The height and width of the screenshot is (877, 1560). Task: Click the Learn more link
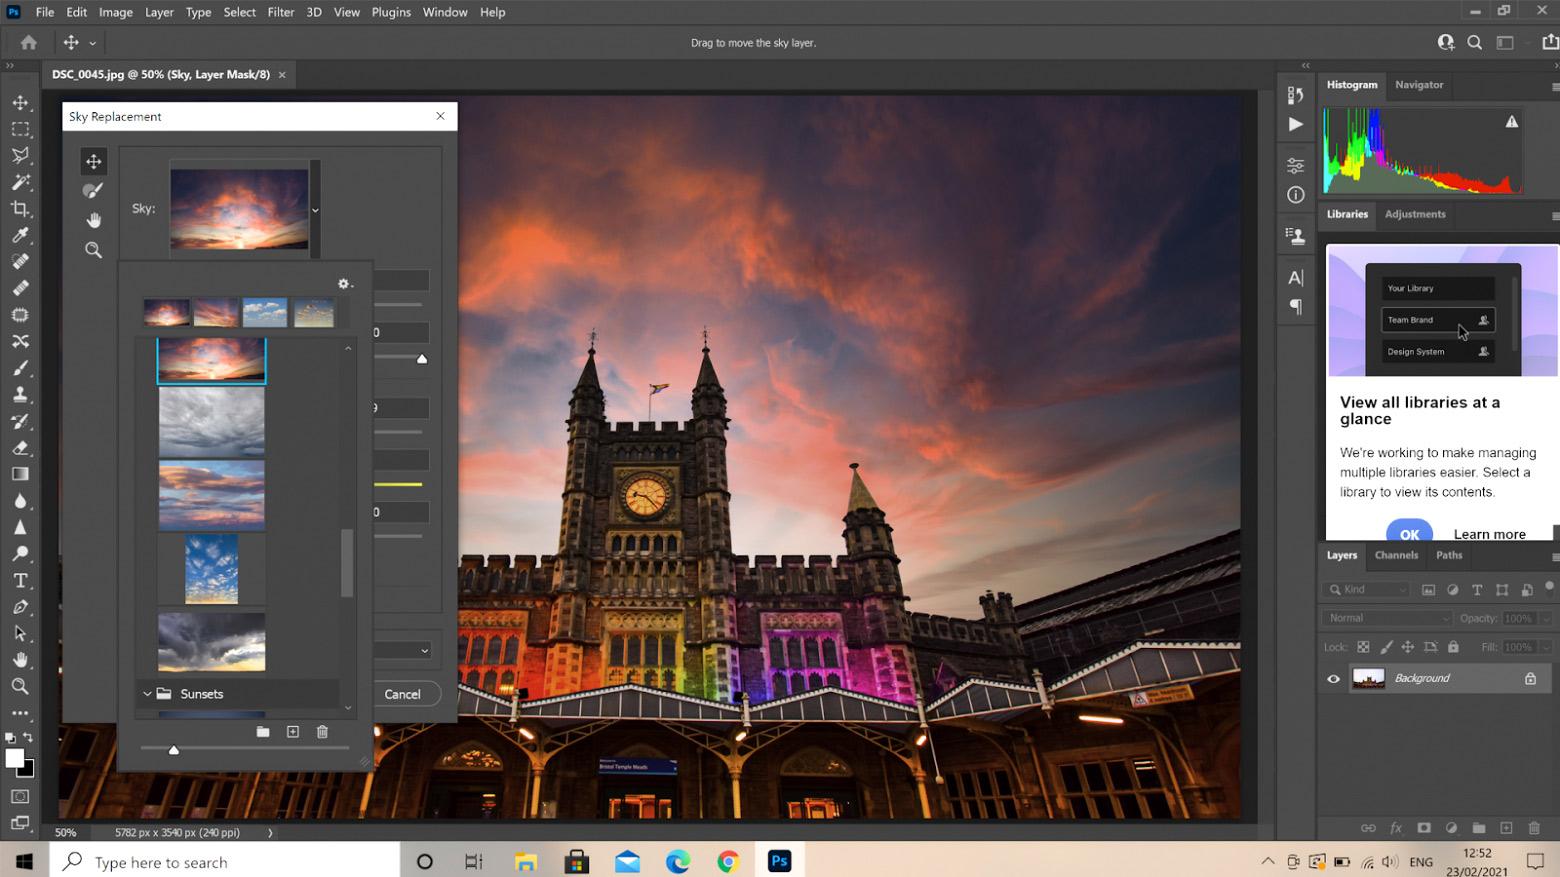click(1489, 534)
